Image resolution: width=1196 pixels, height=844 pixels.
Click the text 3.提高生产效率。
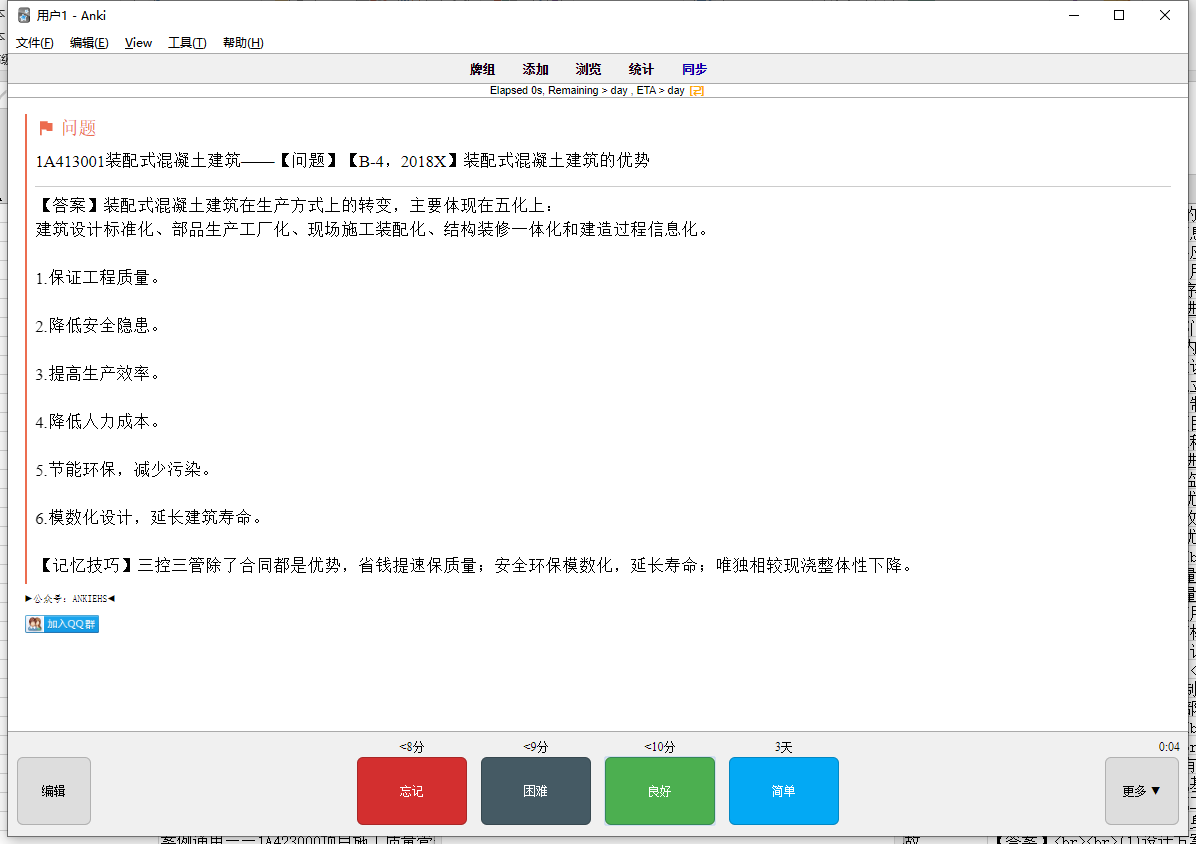tap(98, 374)
